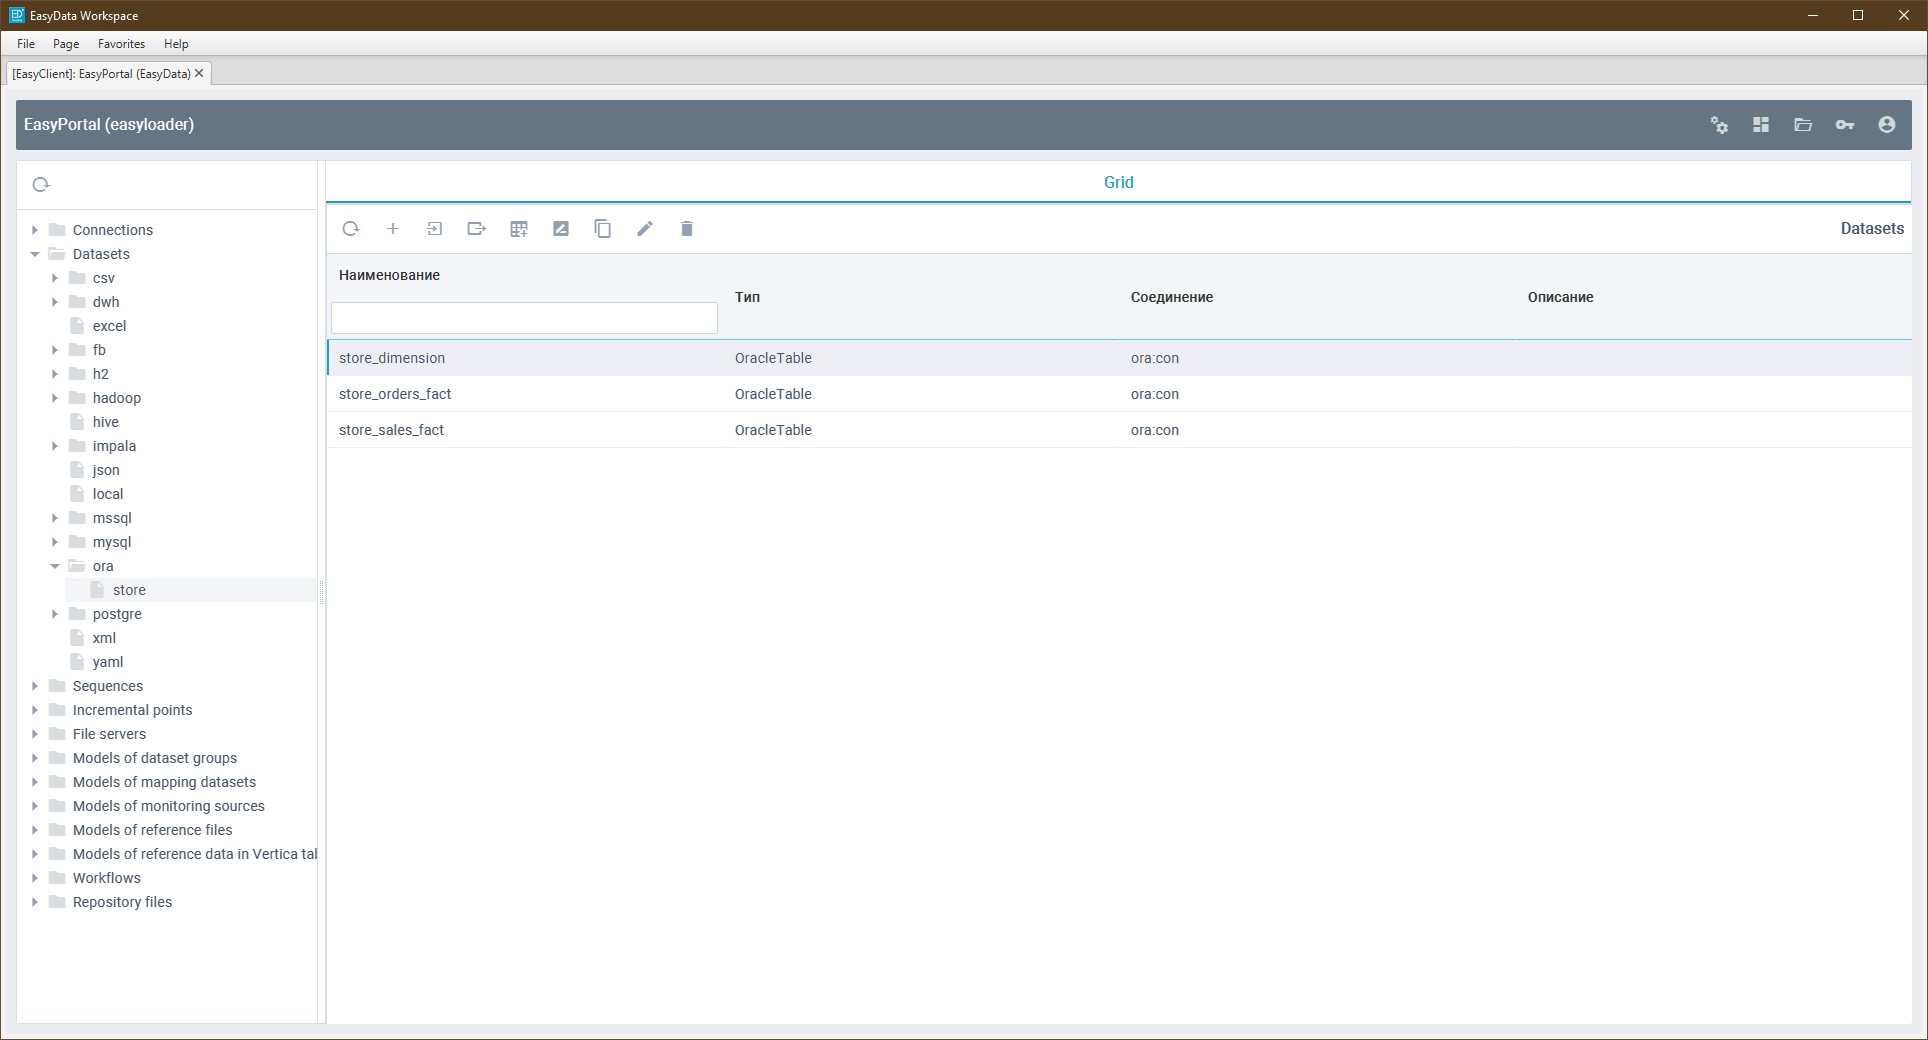The image size is (1928, 1040).
Task: Expand the Sequences node
Action: pos(35,686)
